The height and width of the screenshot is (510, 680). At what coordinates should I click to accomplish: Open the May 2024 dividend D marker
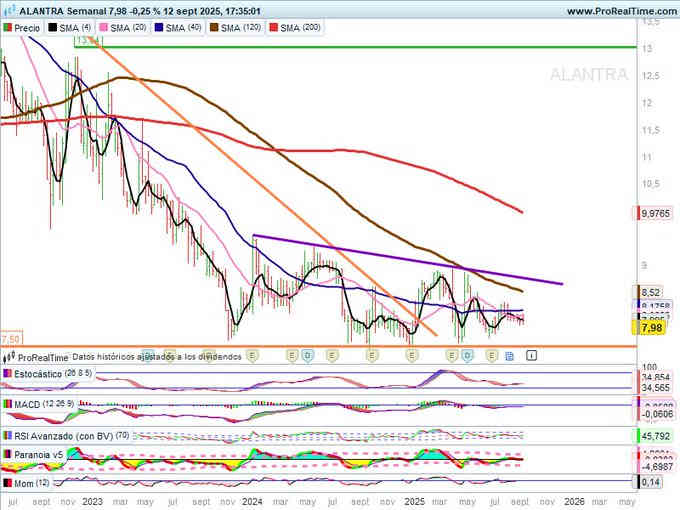coord(307,356)
